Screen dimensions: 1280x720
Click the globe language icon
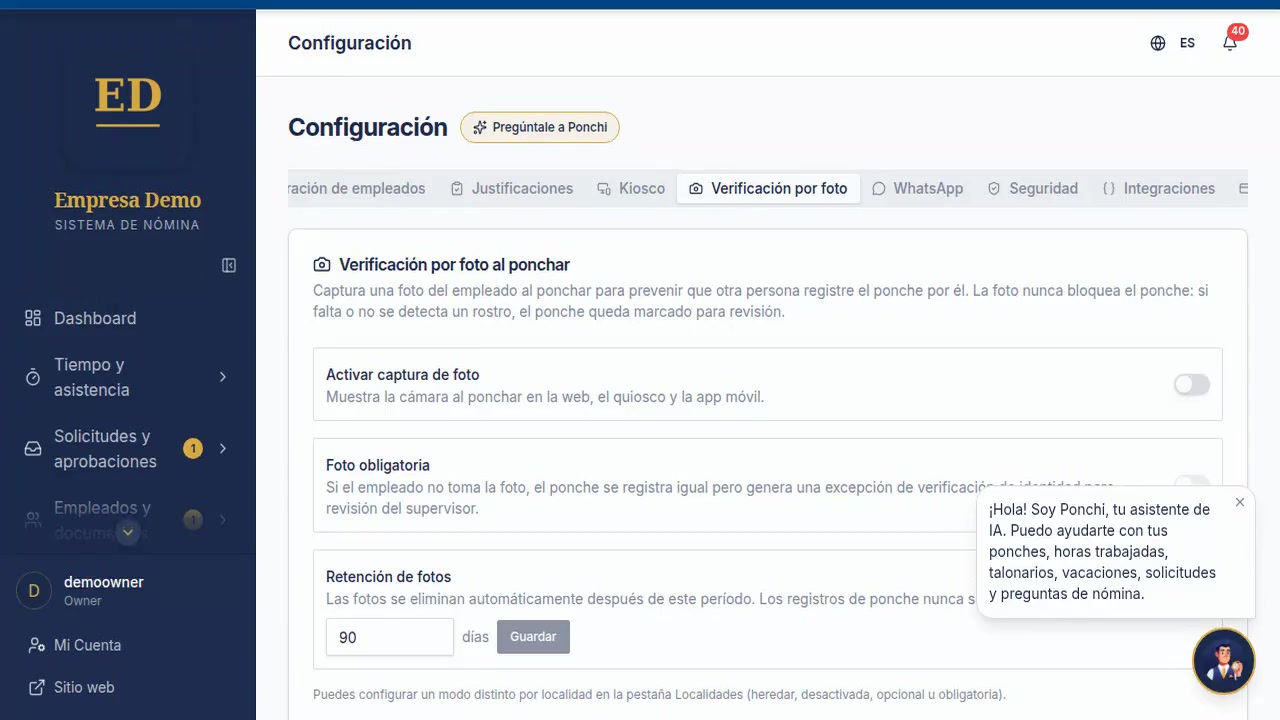(x=1158, y=43)
